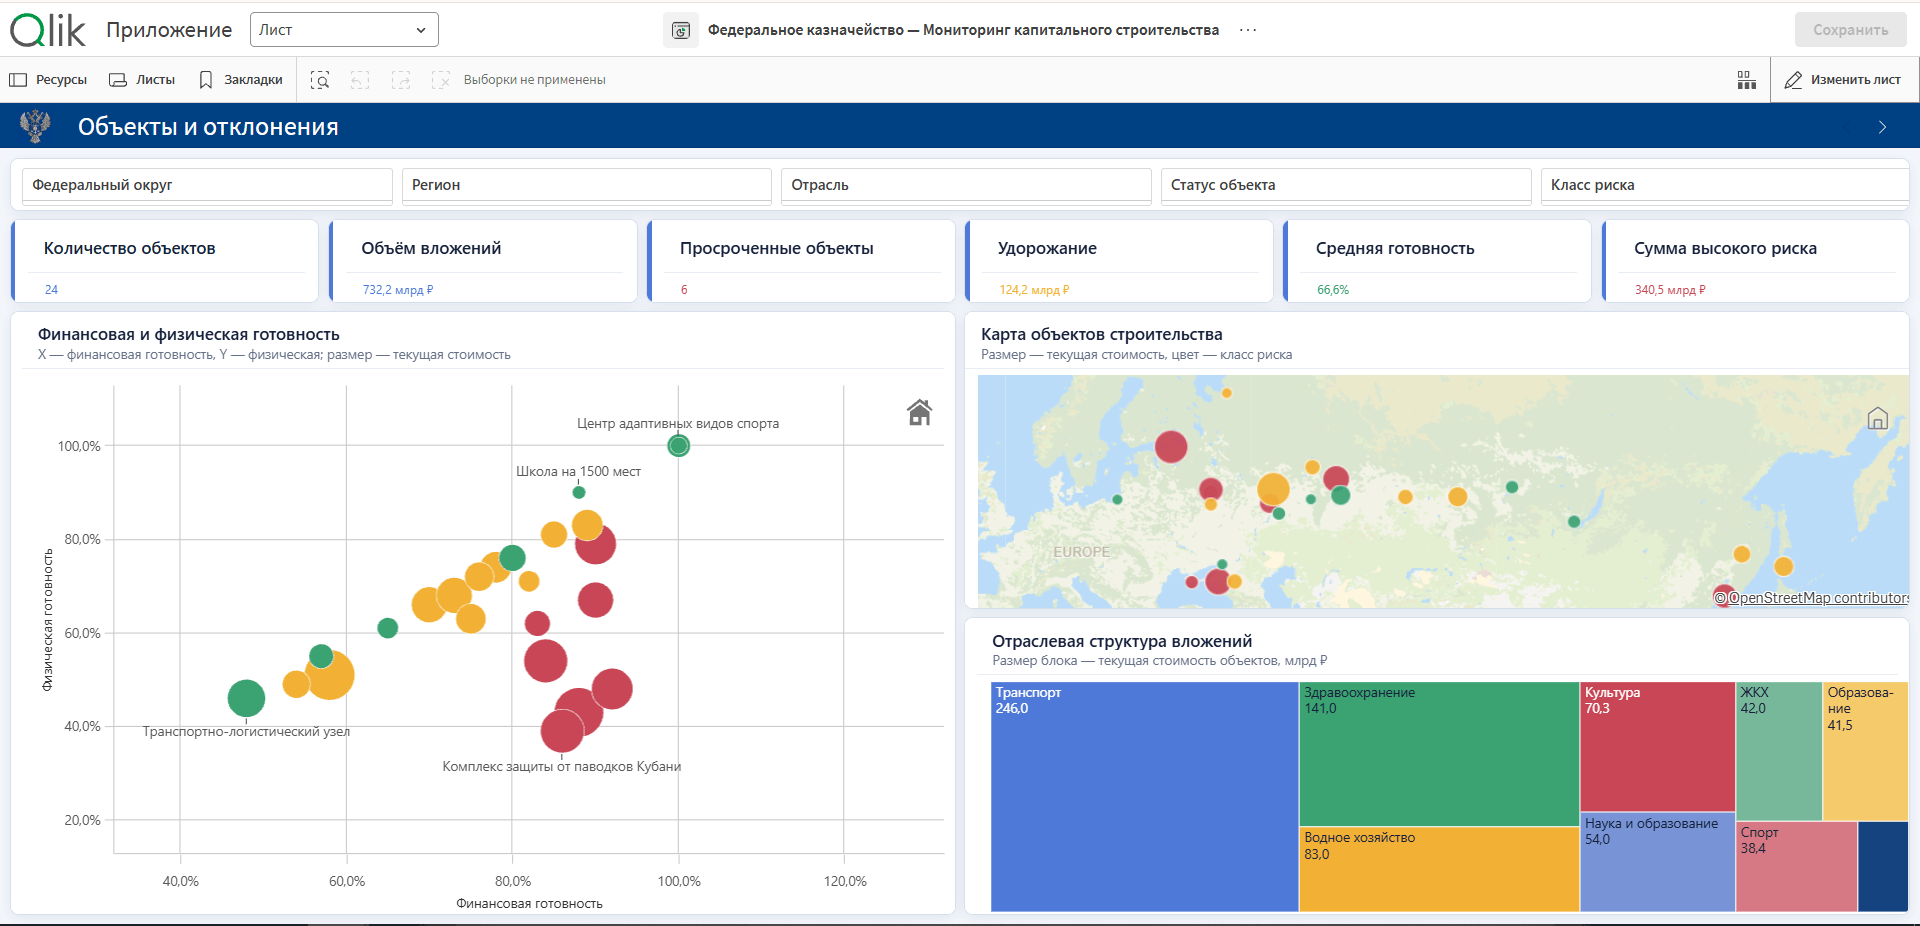Image resolution: width=1920 pixels, height=926 pixels.
Task: Click the Изменить лист button
Action: click(1844, 80)
